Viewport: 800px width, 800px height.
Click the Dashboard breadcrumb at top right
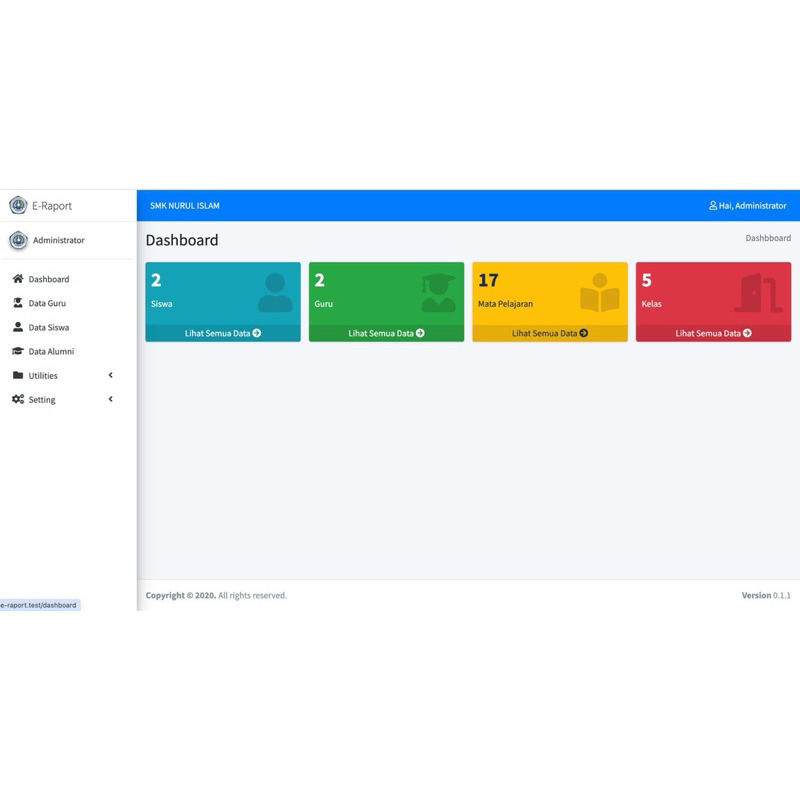(768, 238)
